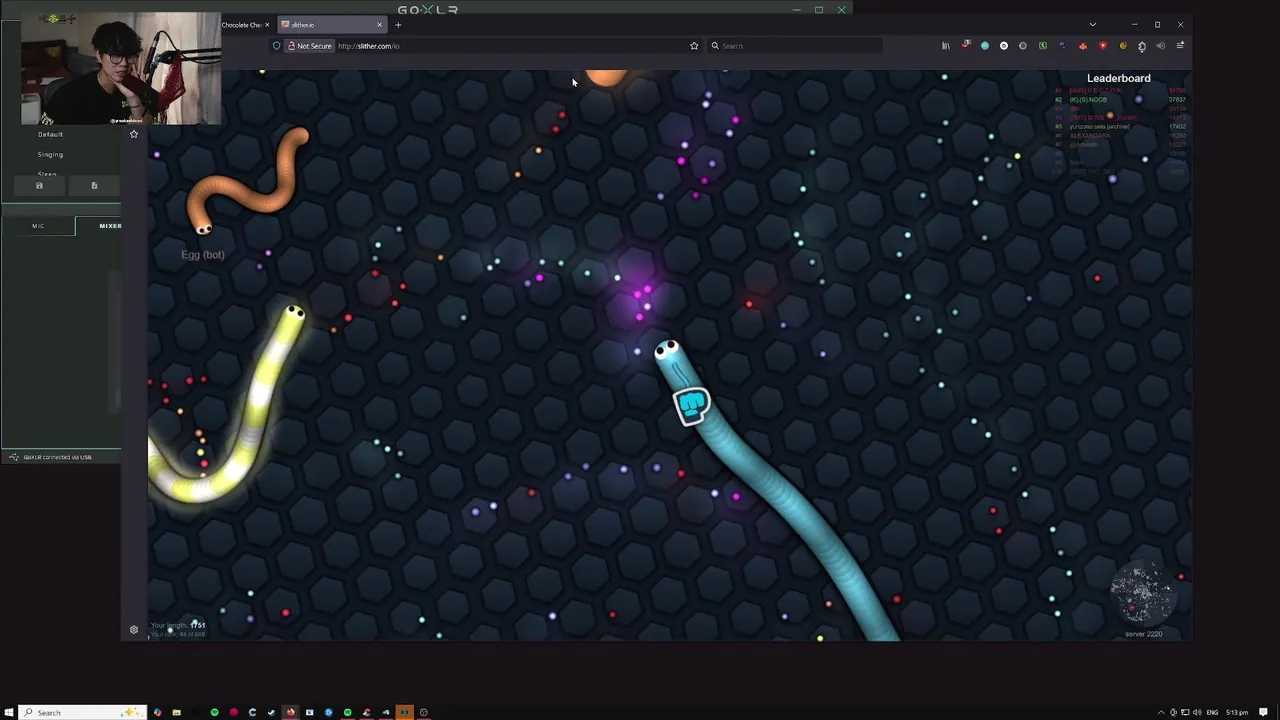Open the Windows Start menu
Image resolution: width=1280 pixels, height=720 pixels.
(x=9, y=712)
